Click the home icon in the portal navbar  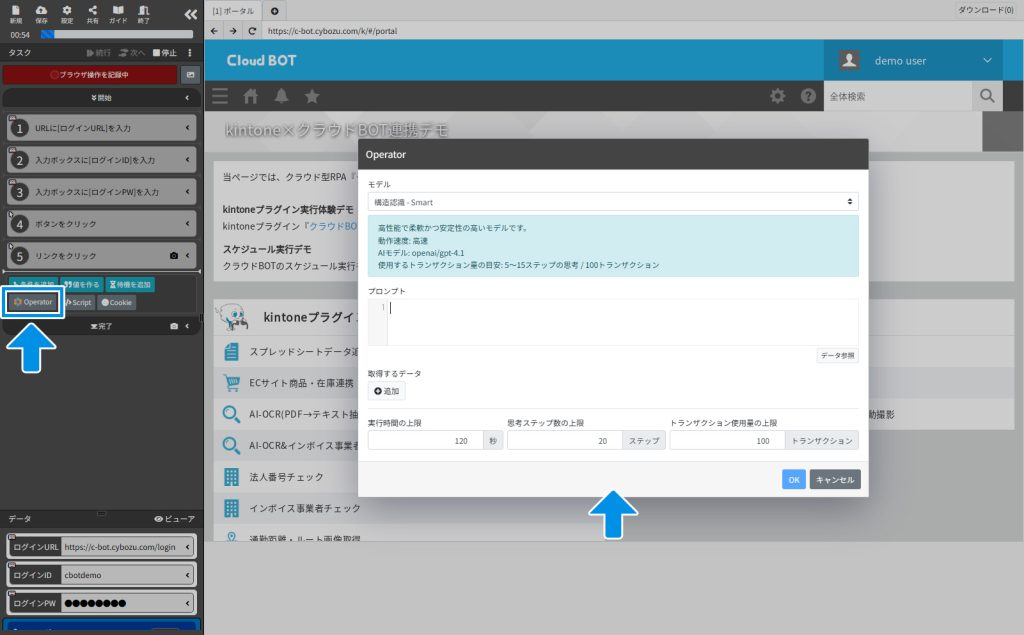pos(251,97)
